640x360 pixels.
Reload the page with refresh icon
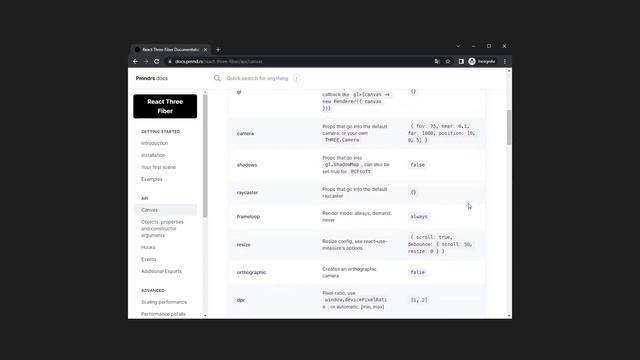[157, 62]
